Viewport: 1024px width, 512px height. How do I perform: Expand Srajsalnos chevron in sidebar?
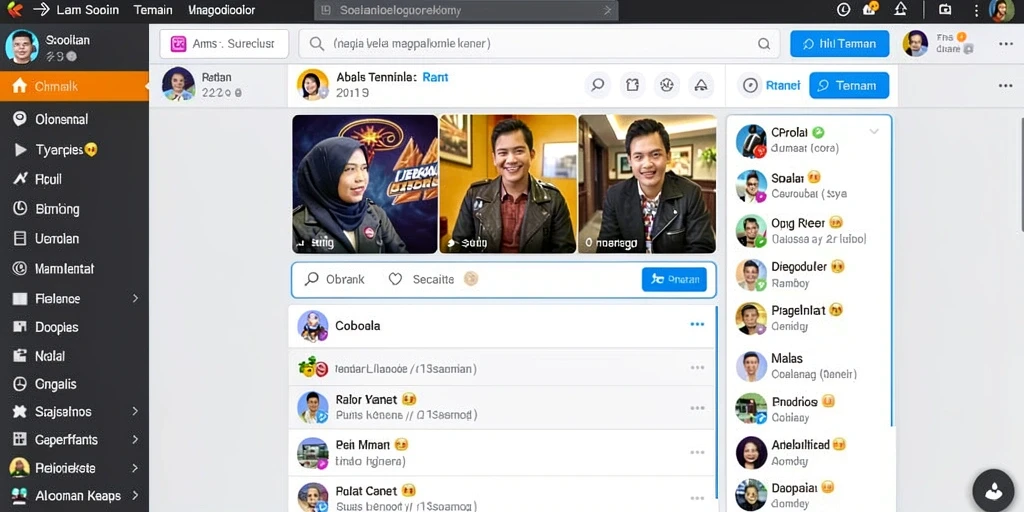coord(135,411)
